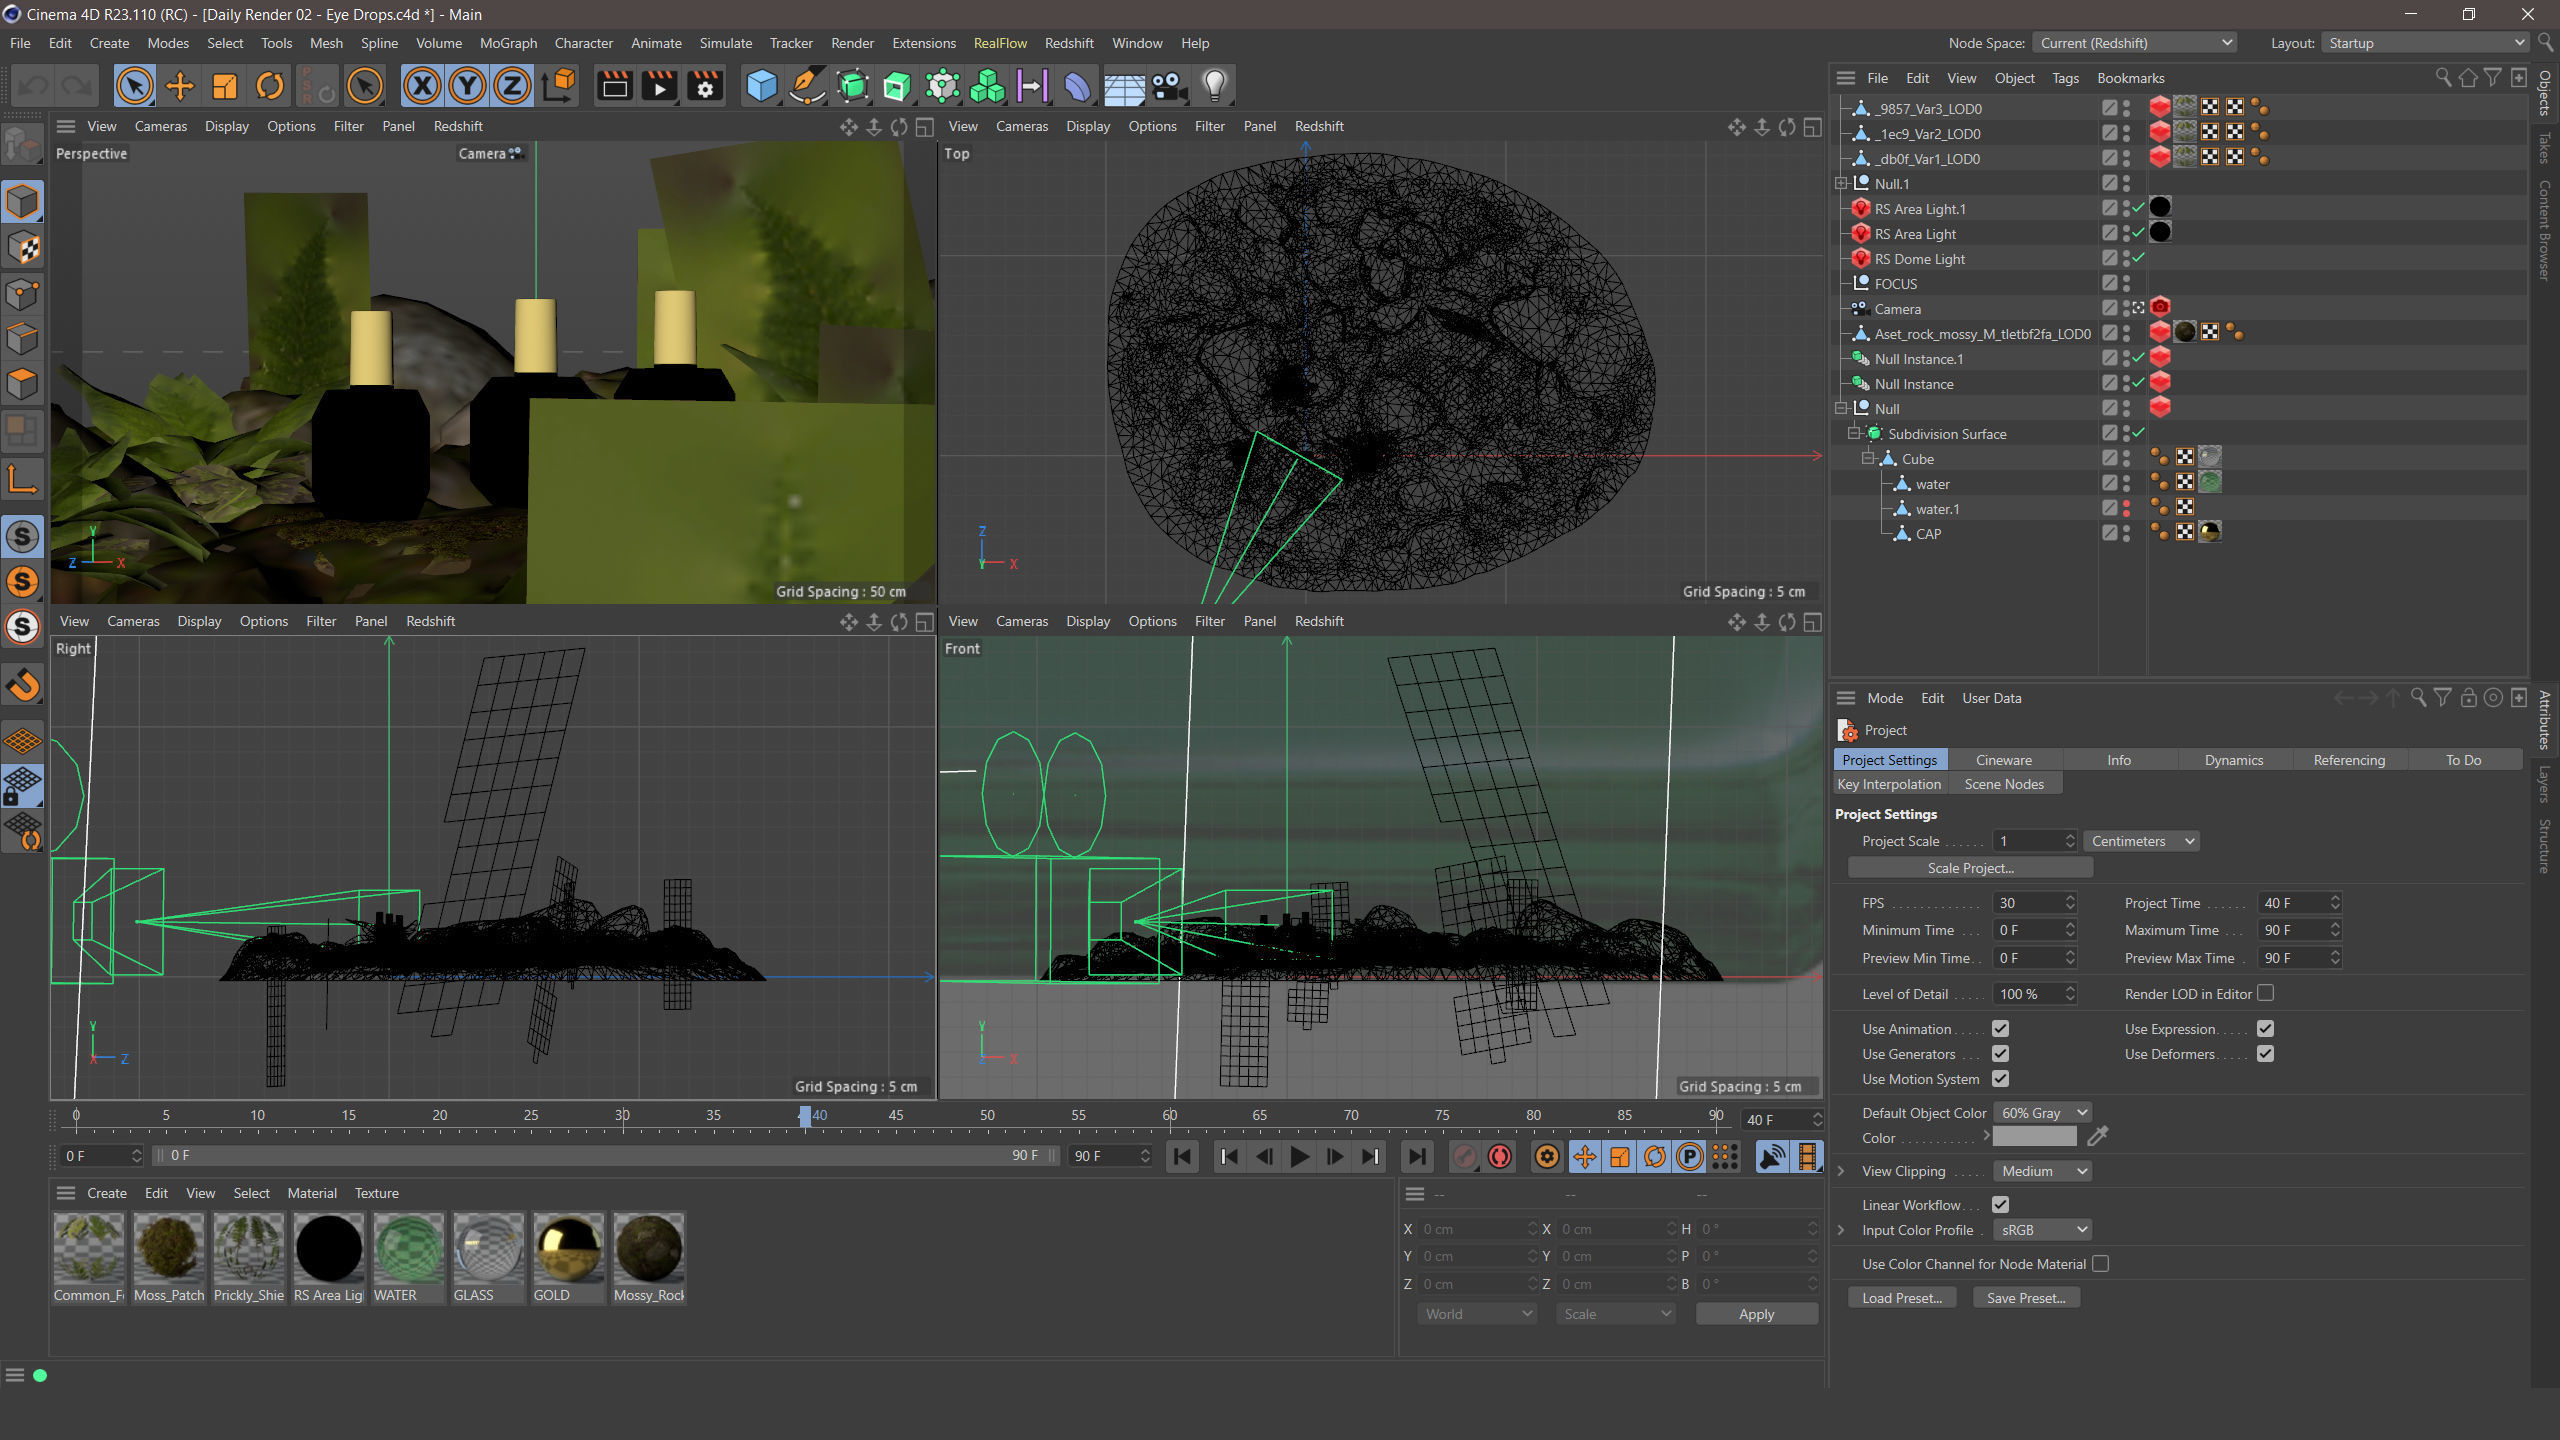This screenshot has height=1440, width=2560.
Task: Enable Texture mode in left palette
Action: pos(23,248)
